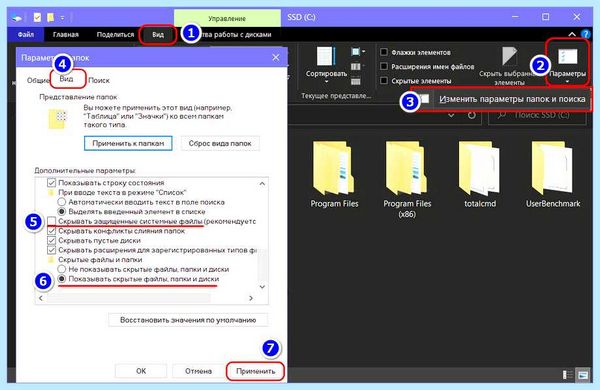
Task: Toggle Показывать строку состояния checkbox
Action: 51,183
